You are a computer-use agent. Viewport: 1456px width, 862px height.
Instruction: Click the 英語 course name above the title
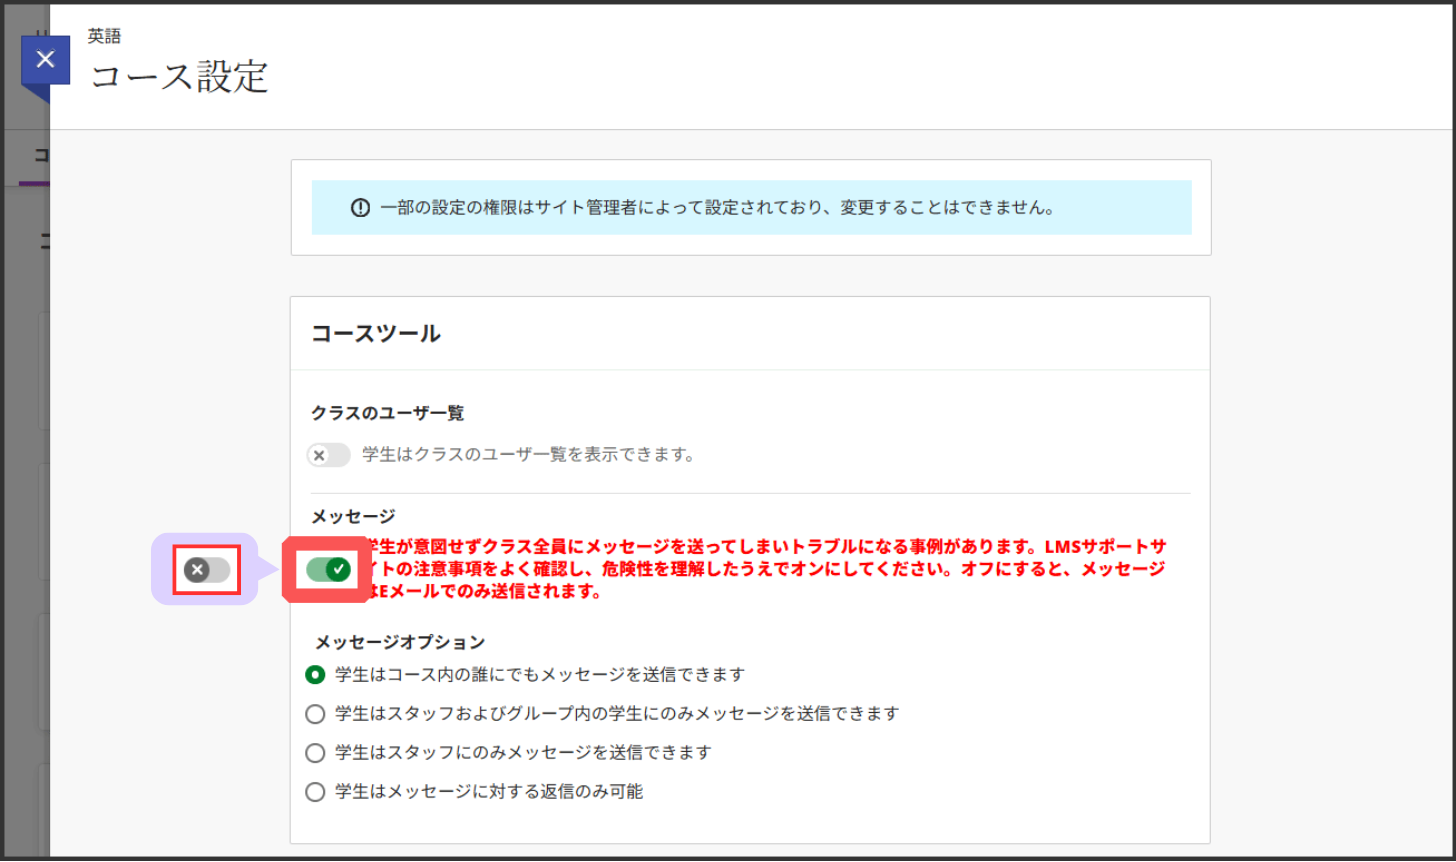(104, 36)
